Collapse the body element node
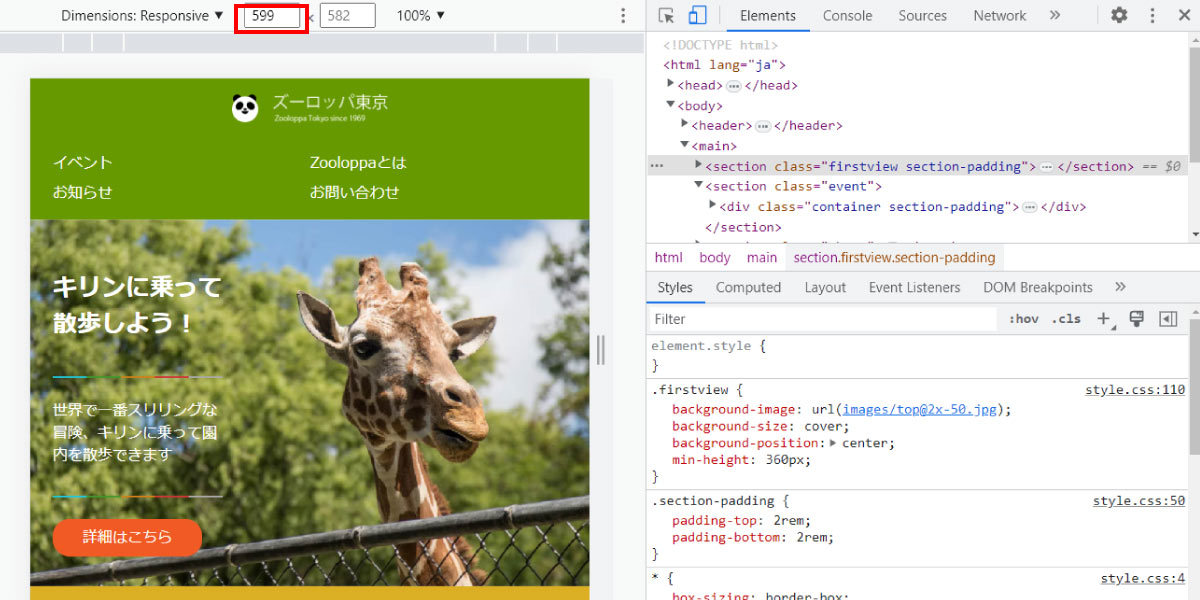This screenshot has width=1200, height=600. click(x=671, y=105)
